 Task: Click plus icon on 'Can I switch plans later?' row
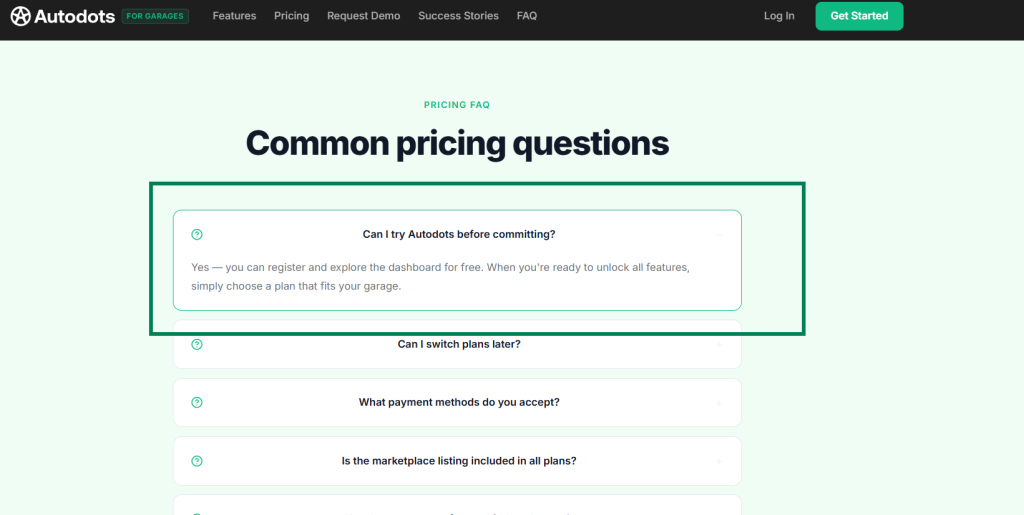pos(718,344)
